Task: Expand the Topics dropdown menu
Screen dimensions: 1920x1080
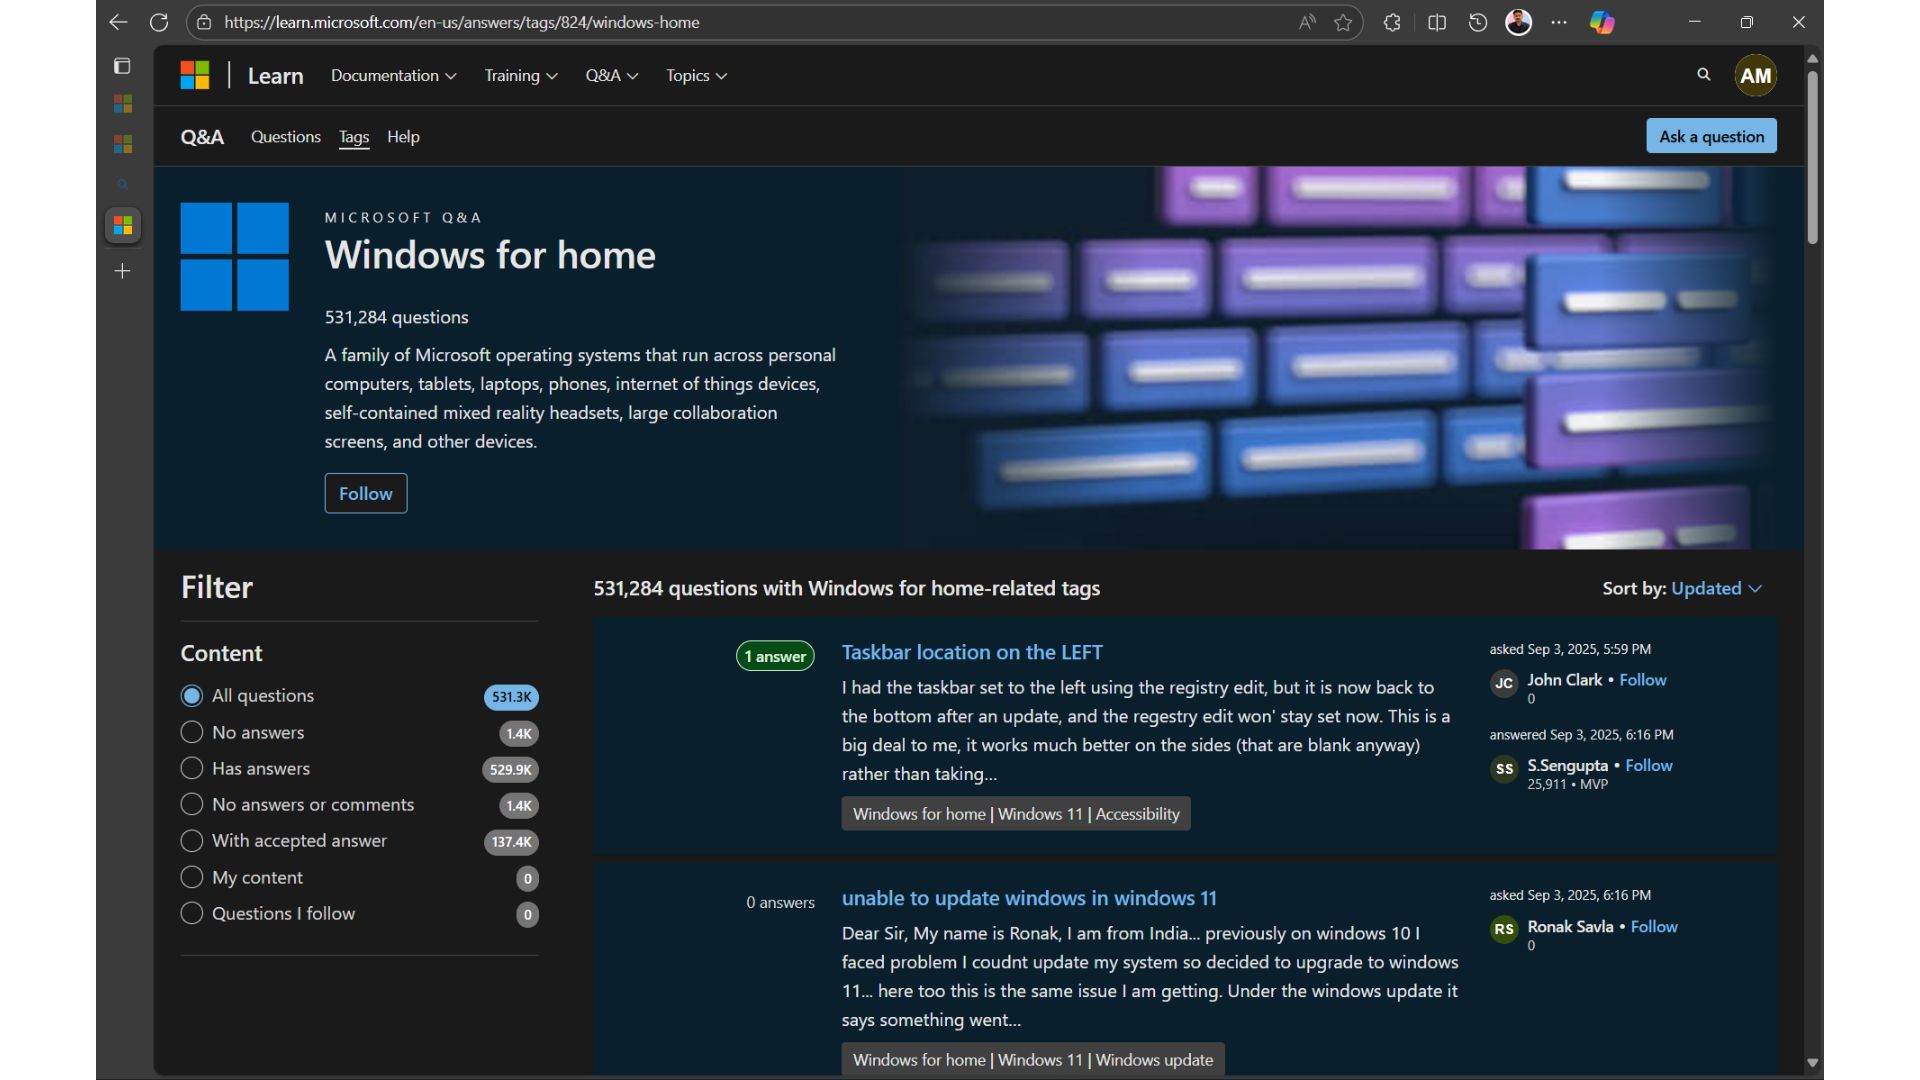Action: pos(696,76)
